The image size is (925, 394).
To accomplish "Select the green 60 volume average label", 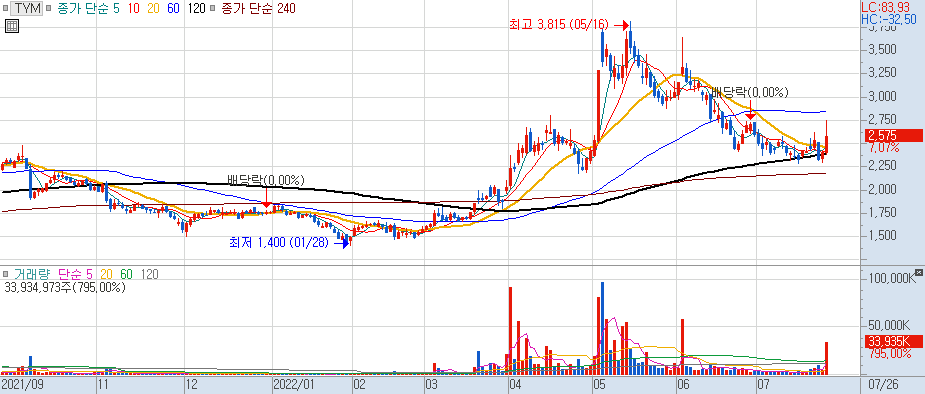I will (127, 274).
